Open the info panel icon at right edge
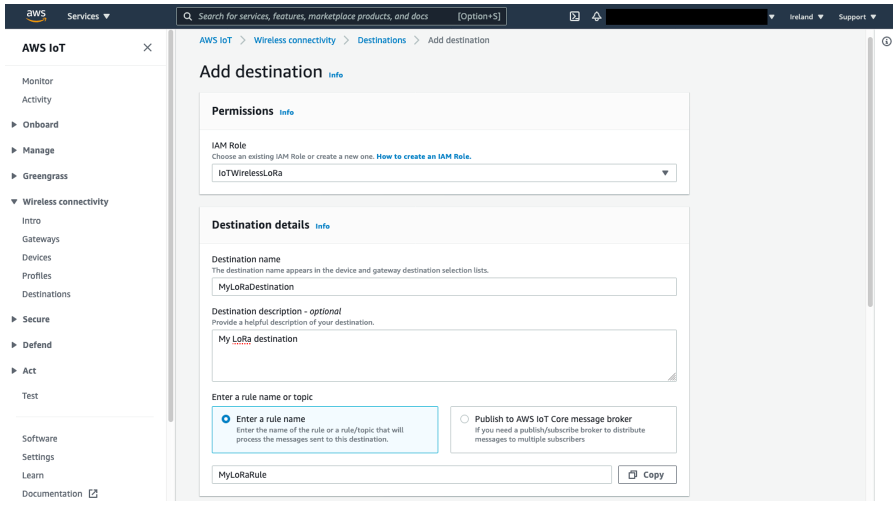 pyautogui.click(x=887, y=41)
